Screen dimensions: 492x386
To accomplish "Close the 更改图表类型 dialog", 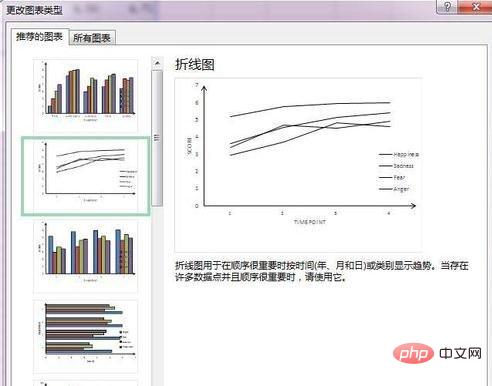I will [476, 6].
